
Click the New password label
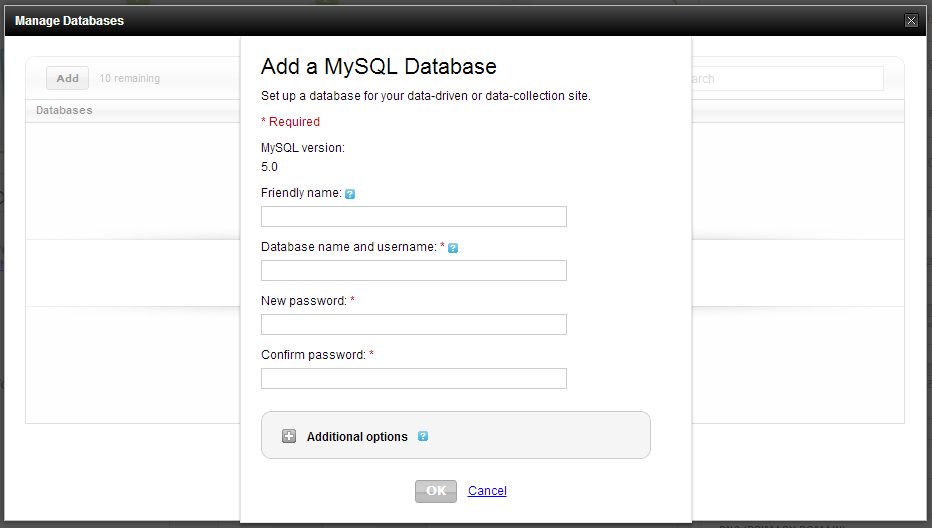coord(304,300)
